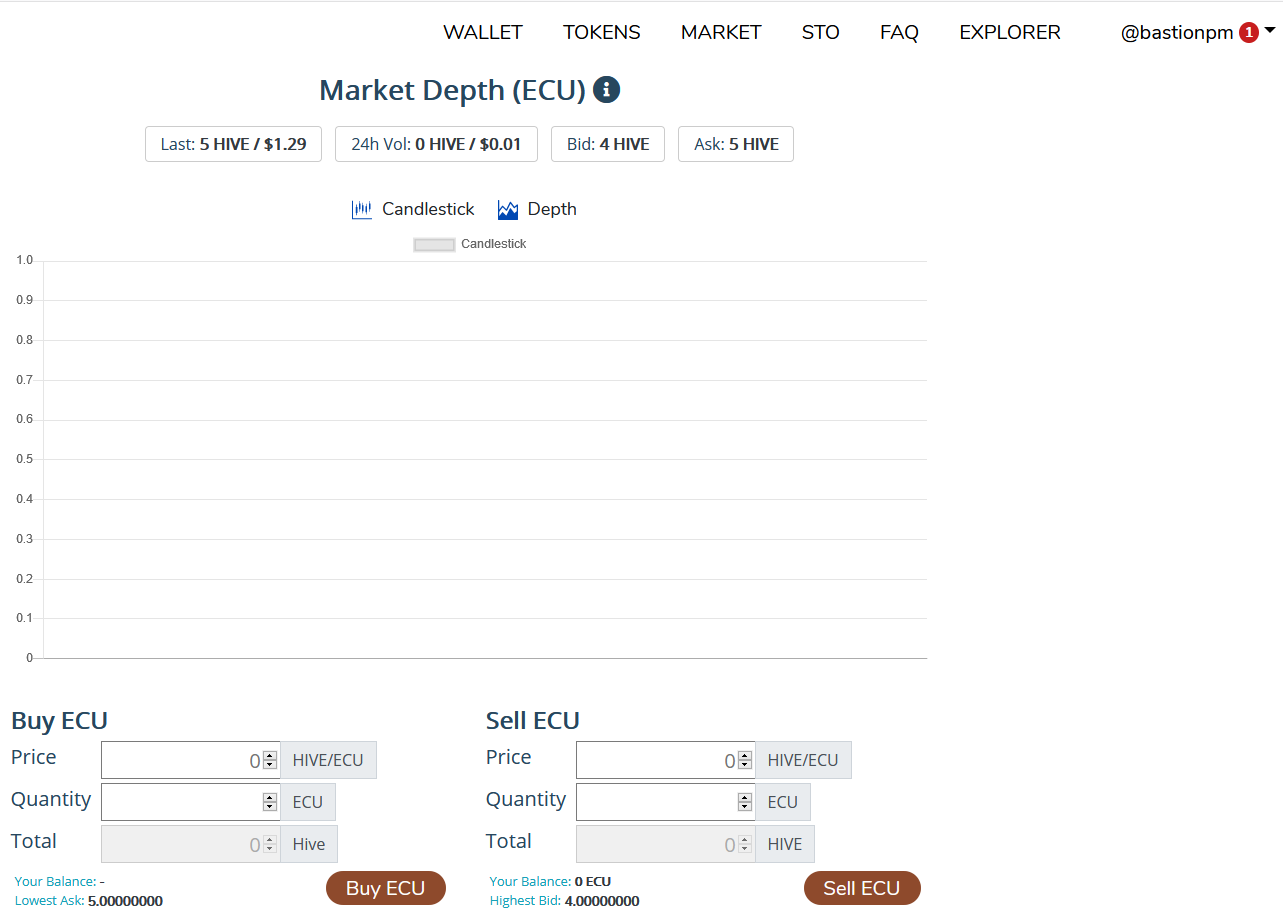Open the FAQ page
This screenshot has height=923, width=1283.
(x=899, y=33)
